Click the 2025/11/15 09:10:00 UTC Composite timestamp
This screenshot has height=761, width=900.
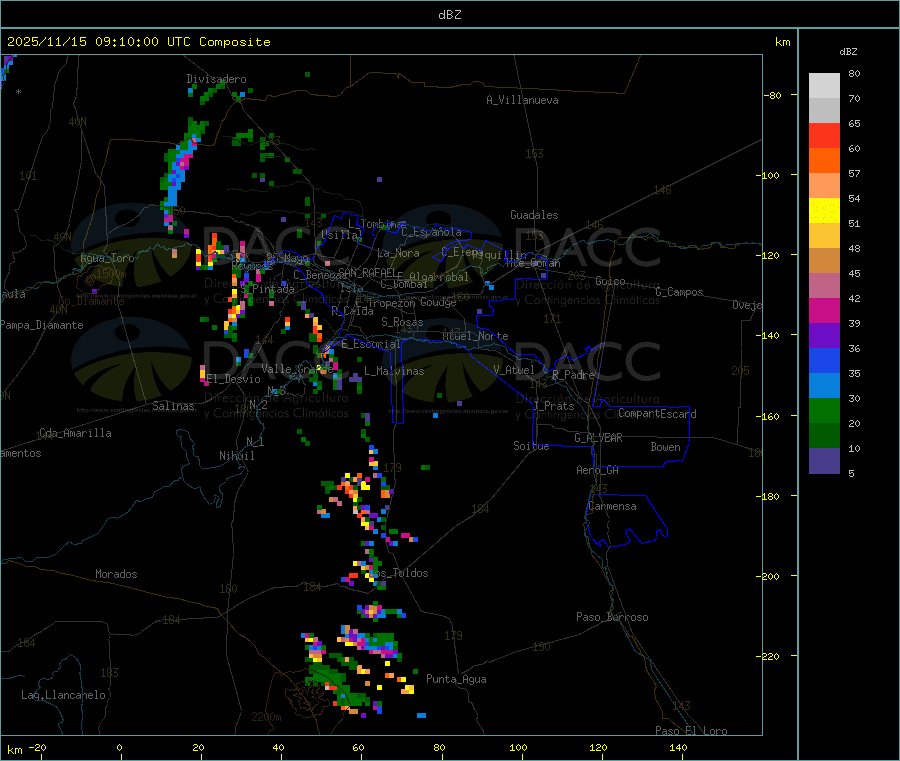(x=138, y=42)
